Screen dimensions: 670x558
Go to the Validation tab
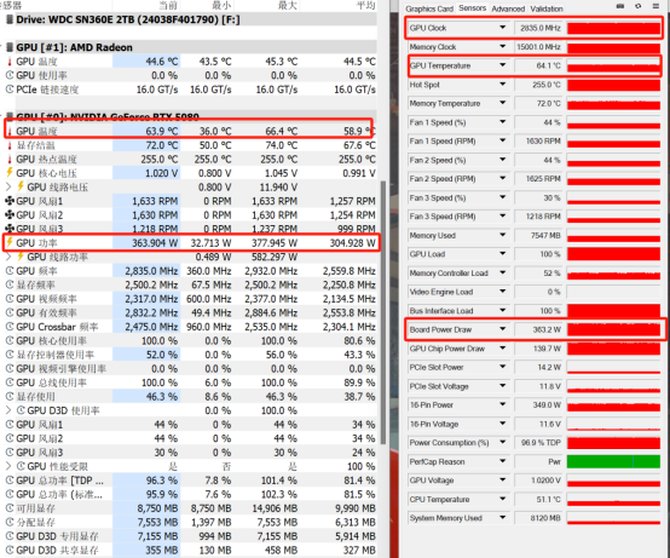547,9
